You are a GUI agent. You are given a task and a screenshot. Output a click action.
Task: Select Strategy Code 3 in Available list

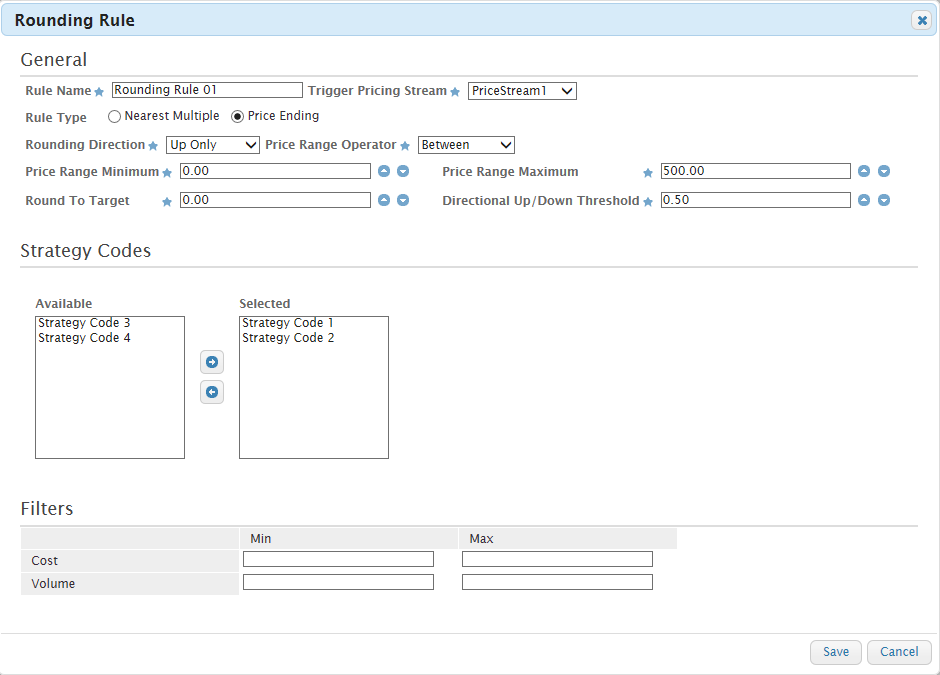(x=84, y=323)
